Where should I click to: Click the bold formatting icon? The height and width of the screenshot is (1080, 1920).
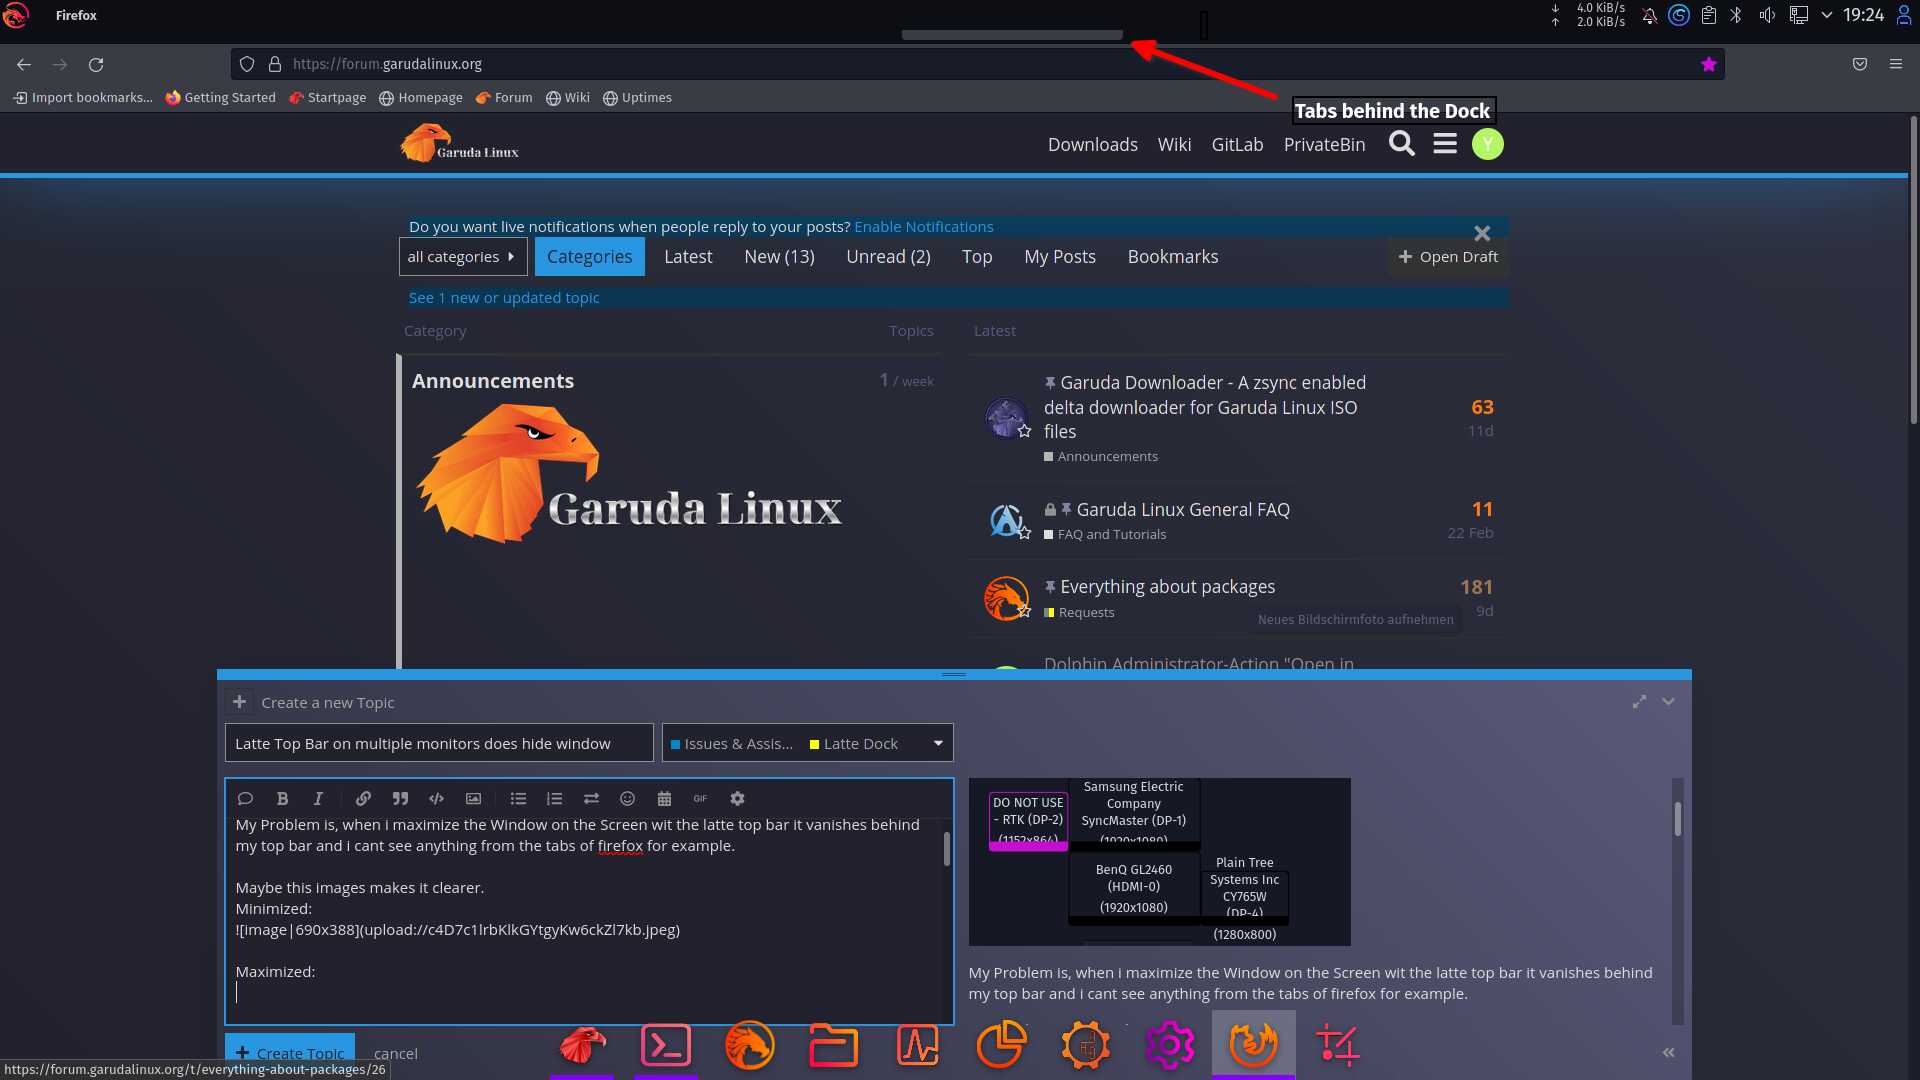(x=282, y=798)
